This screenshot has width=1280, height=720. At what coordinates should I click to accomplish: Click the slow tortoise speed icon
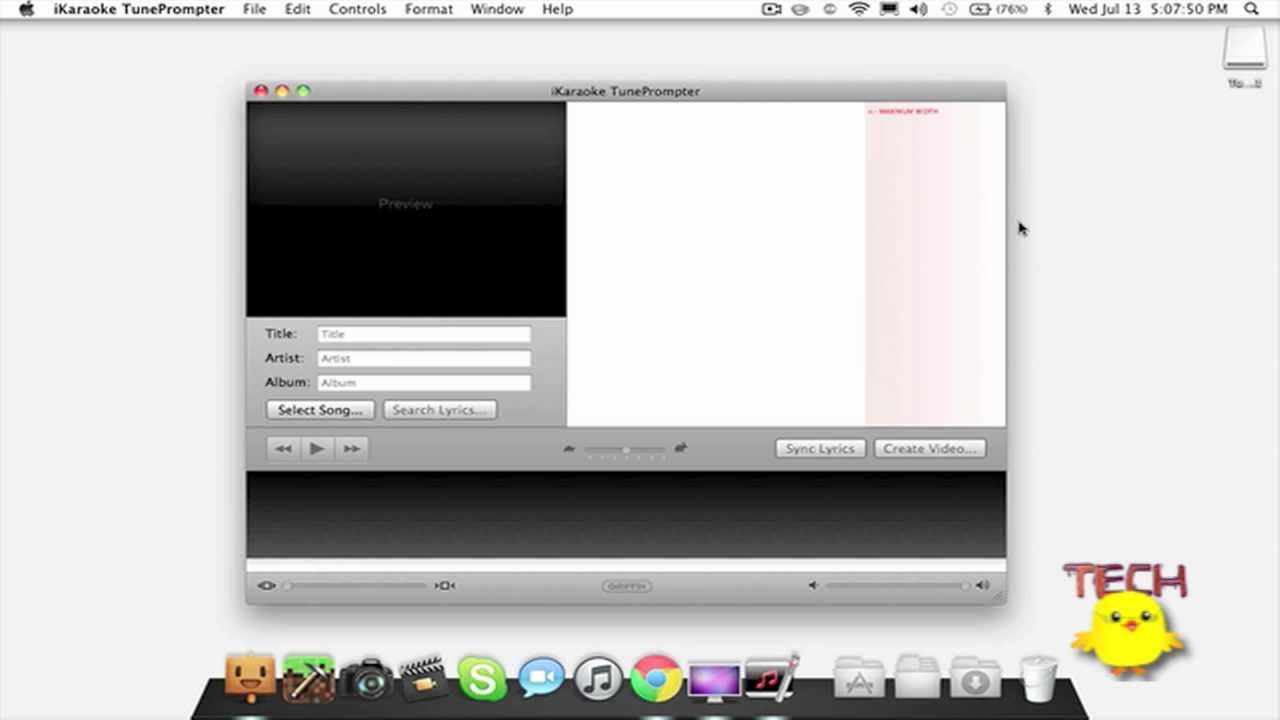pyautogui.click(x=569, y=449)
